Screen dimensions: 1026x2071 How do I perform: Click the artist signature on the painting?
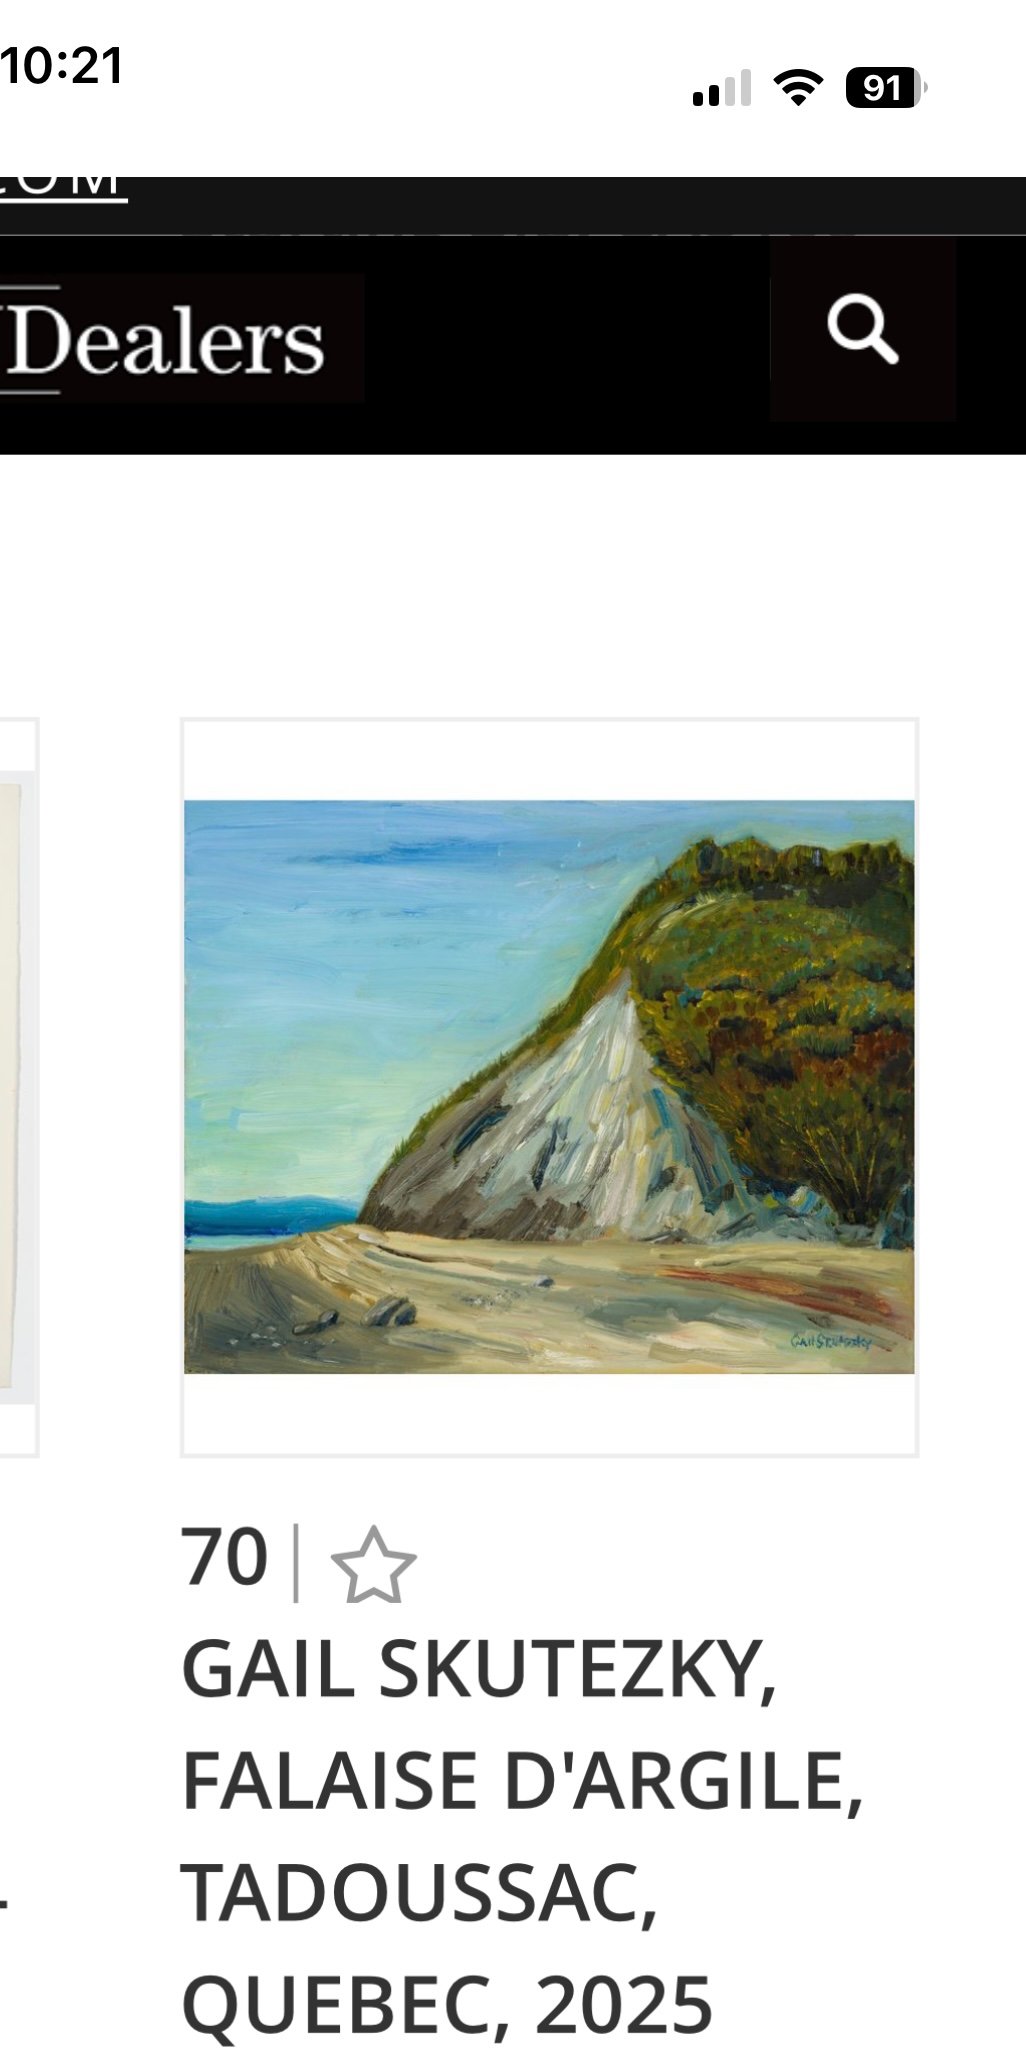831,1341
